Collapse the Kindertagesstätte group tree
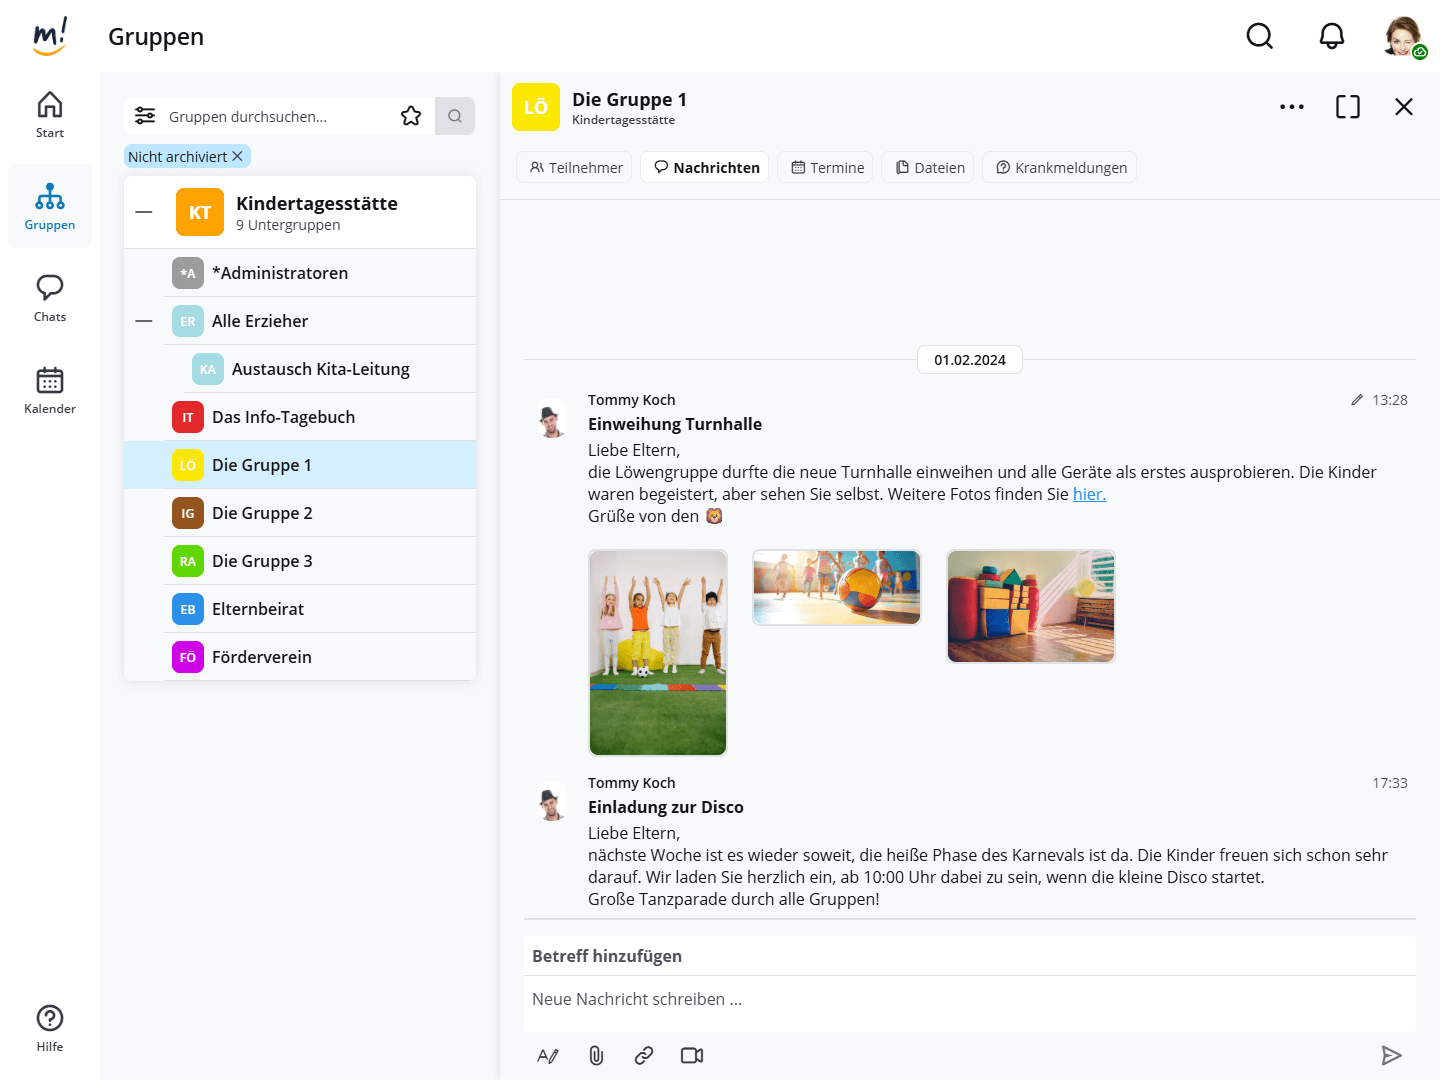The image size is (1440, 1080). click(144, 212)
